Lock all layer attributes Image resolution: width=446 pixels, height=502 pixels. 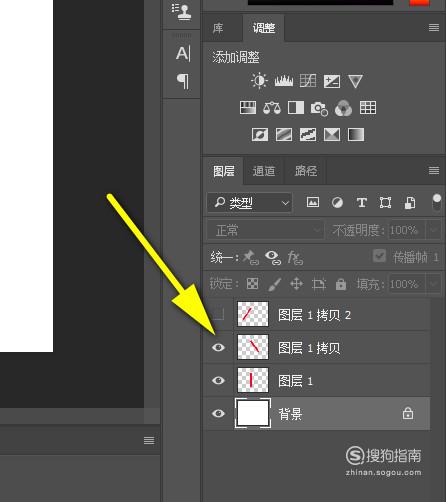tap(341, 284)
